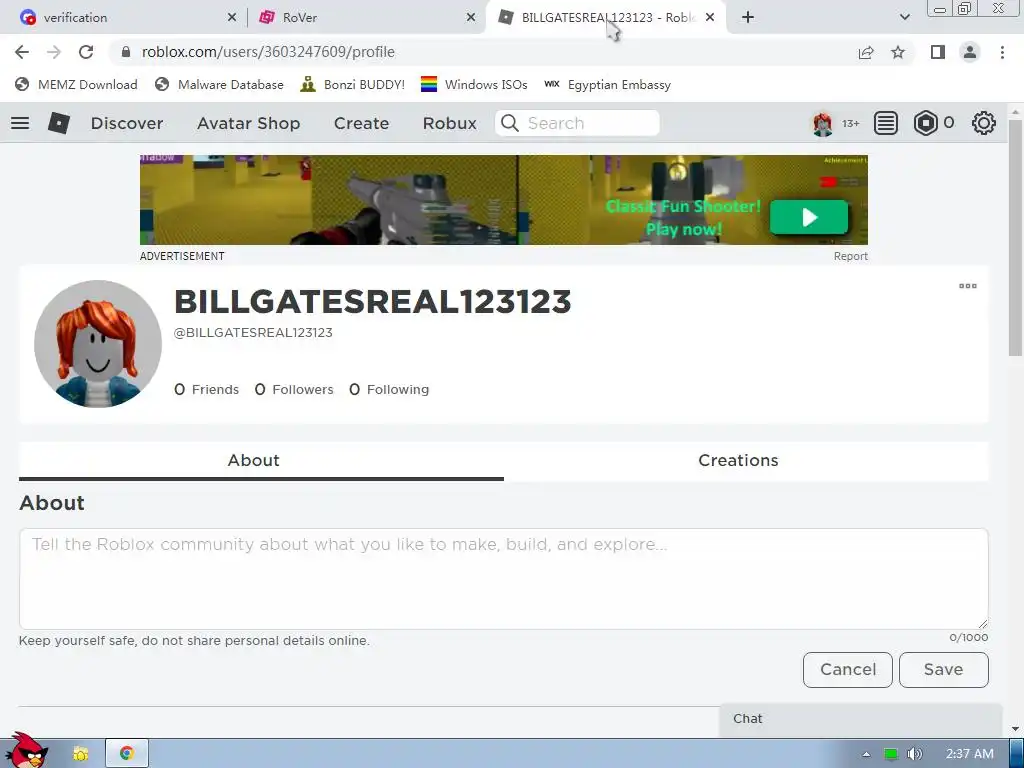Viewport: 1024px width, 768px height.
Task: Click the volume speaker tray icon
Action: click(x=914, y=754)
